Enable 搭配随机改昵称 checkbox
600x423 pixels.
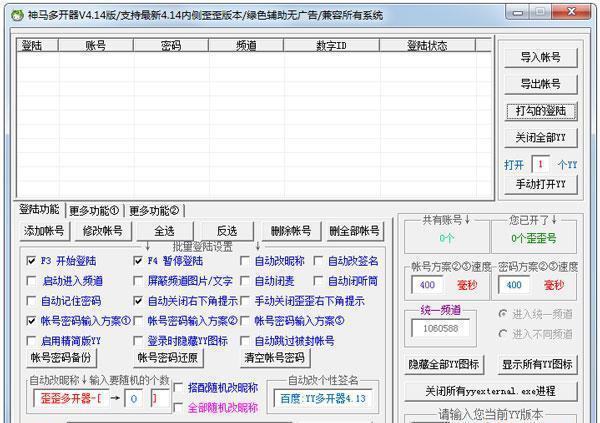point(178,387)
